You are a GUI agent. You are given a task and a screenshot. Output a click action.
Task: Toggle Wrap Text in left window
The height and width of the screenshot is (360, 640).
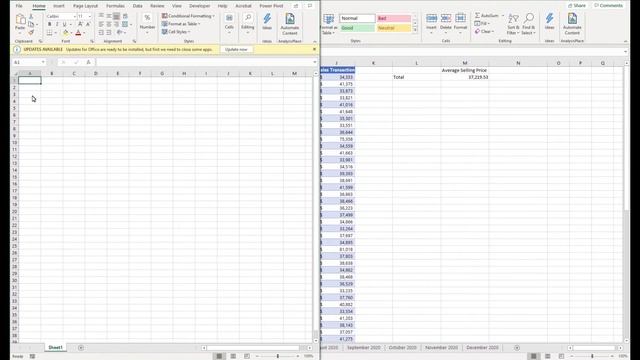[x=125, y=16]
